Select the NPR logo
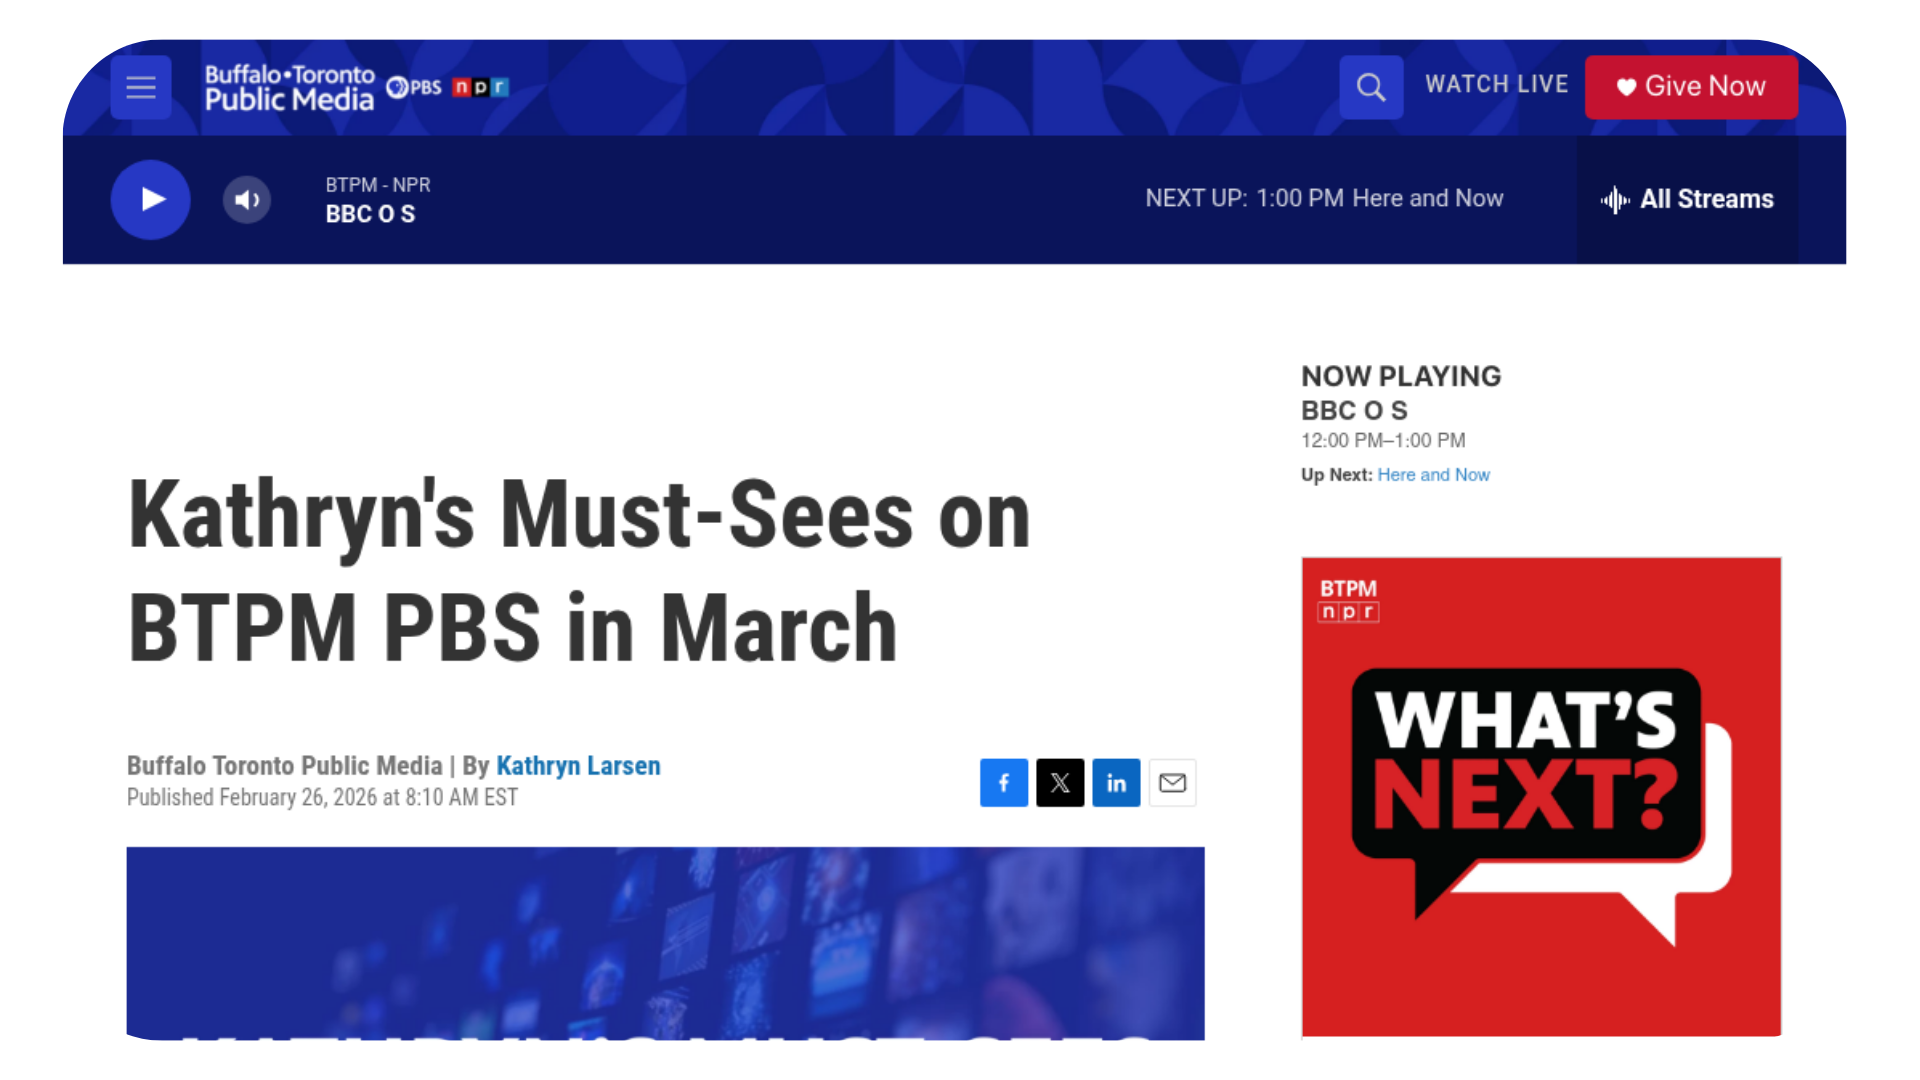Screen dimensions: 1920x1080 click(x=480, y=87)
